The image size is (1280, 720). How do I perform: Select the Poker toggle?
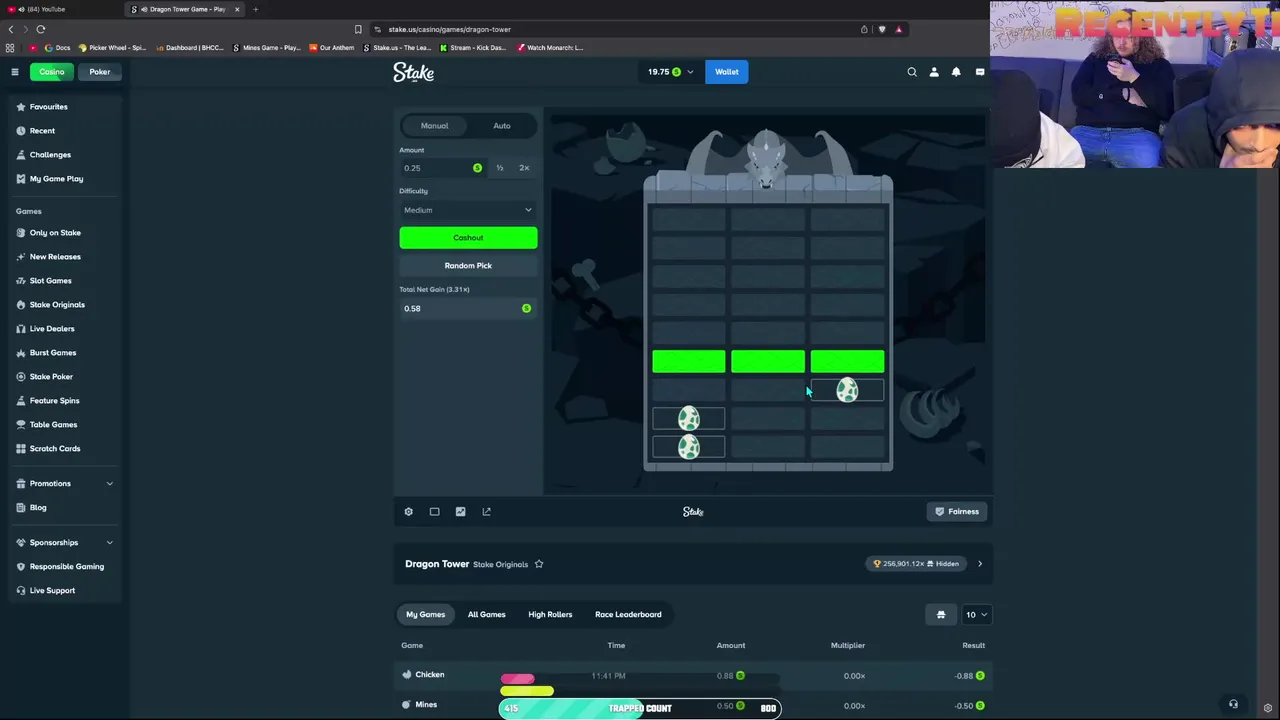[100, 72]
